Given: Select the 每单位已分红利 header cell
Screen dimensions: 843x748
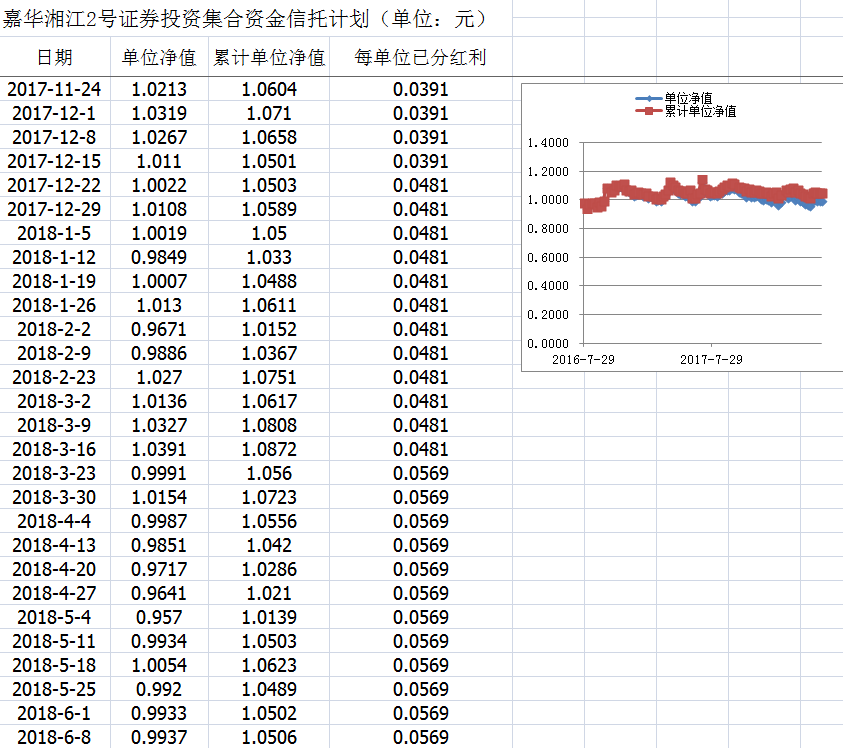Looking at the screenshot, I should [420, 58].
